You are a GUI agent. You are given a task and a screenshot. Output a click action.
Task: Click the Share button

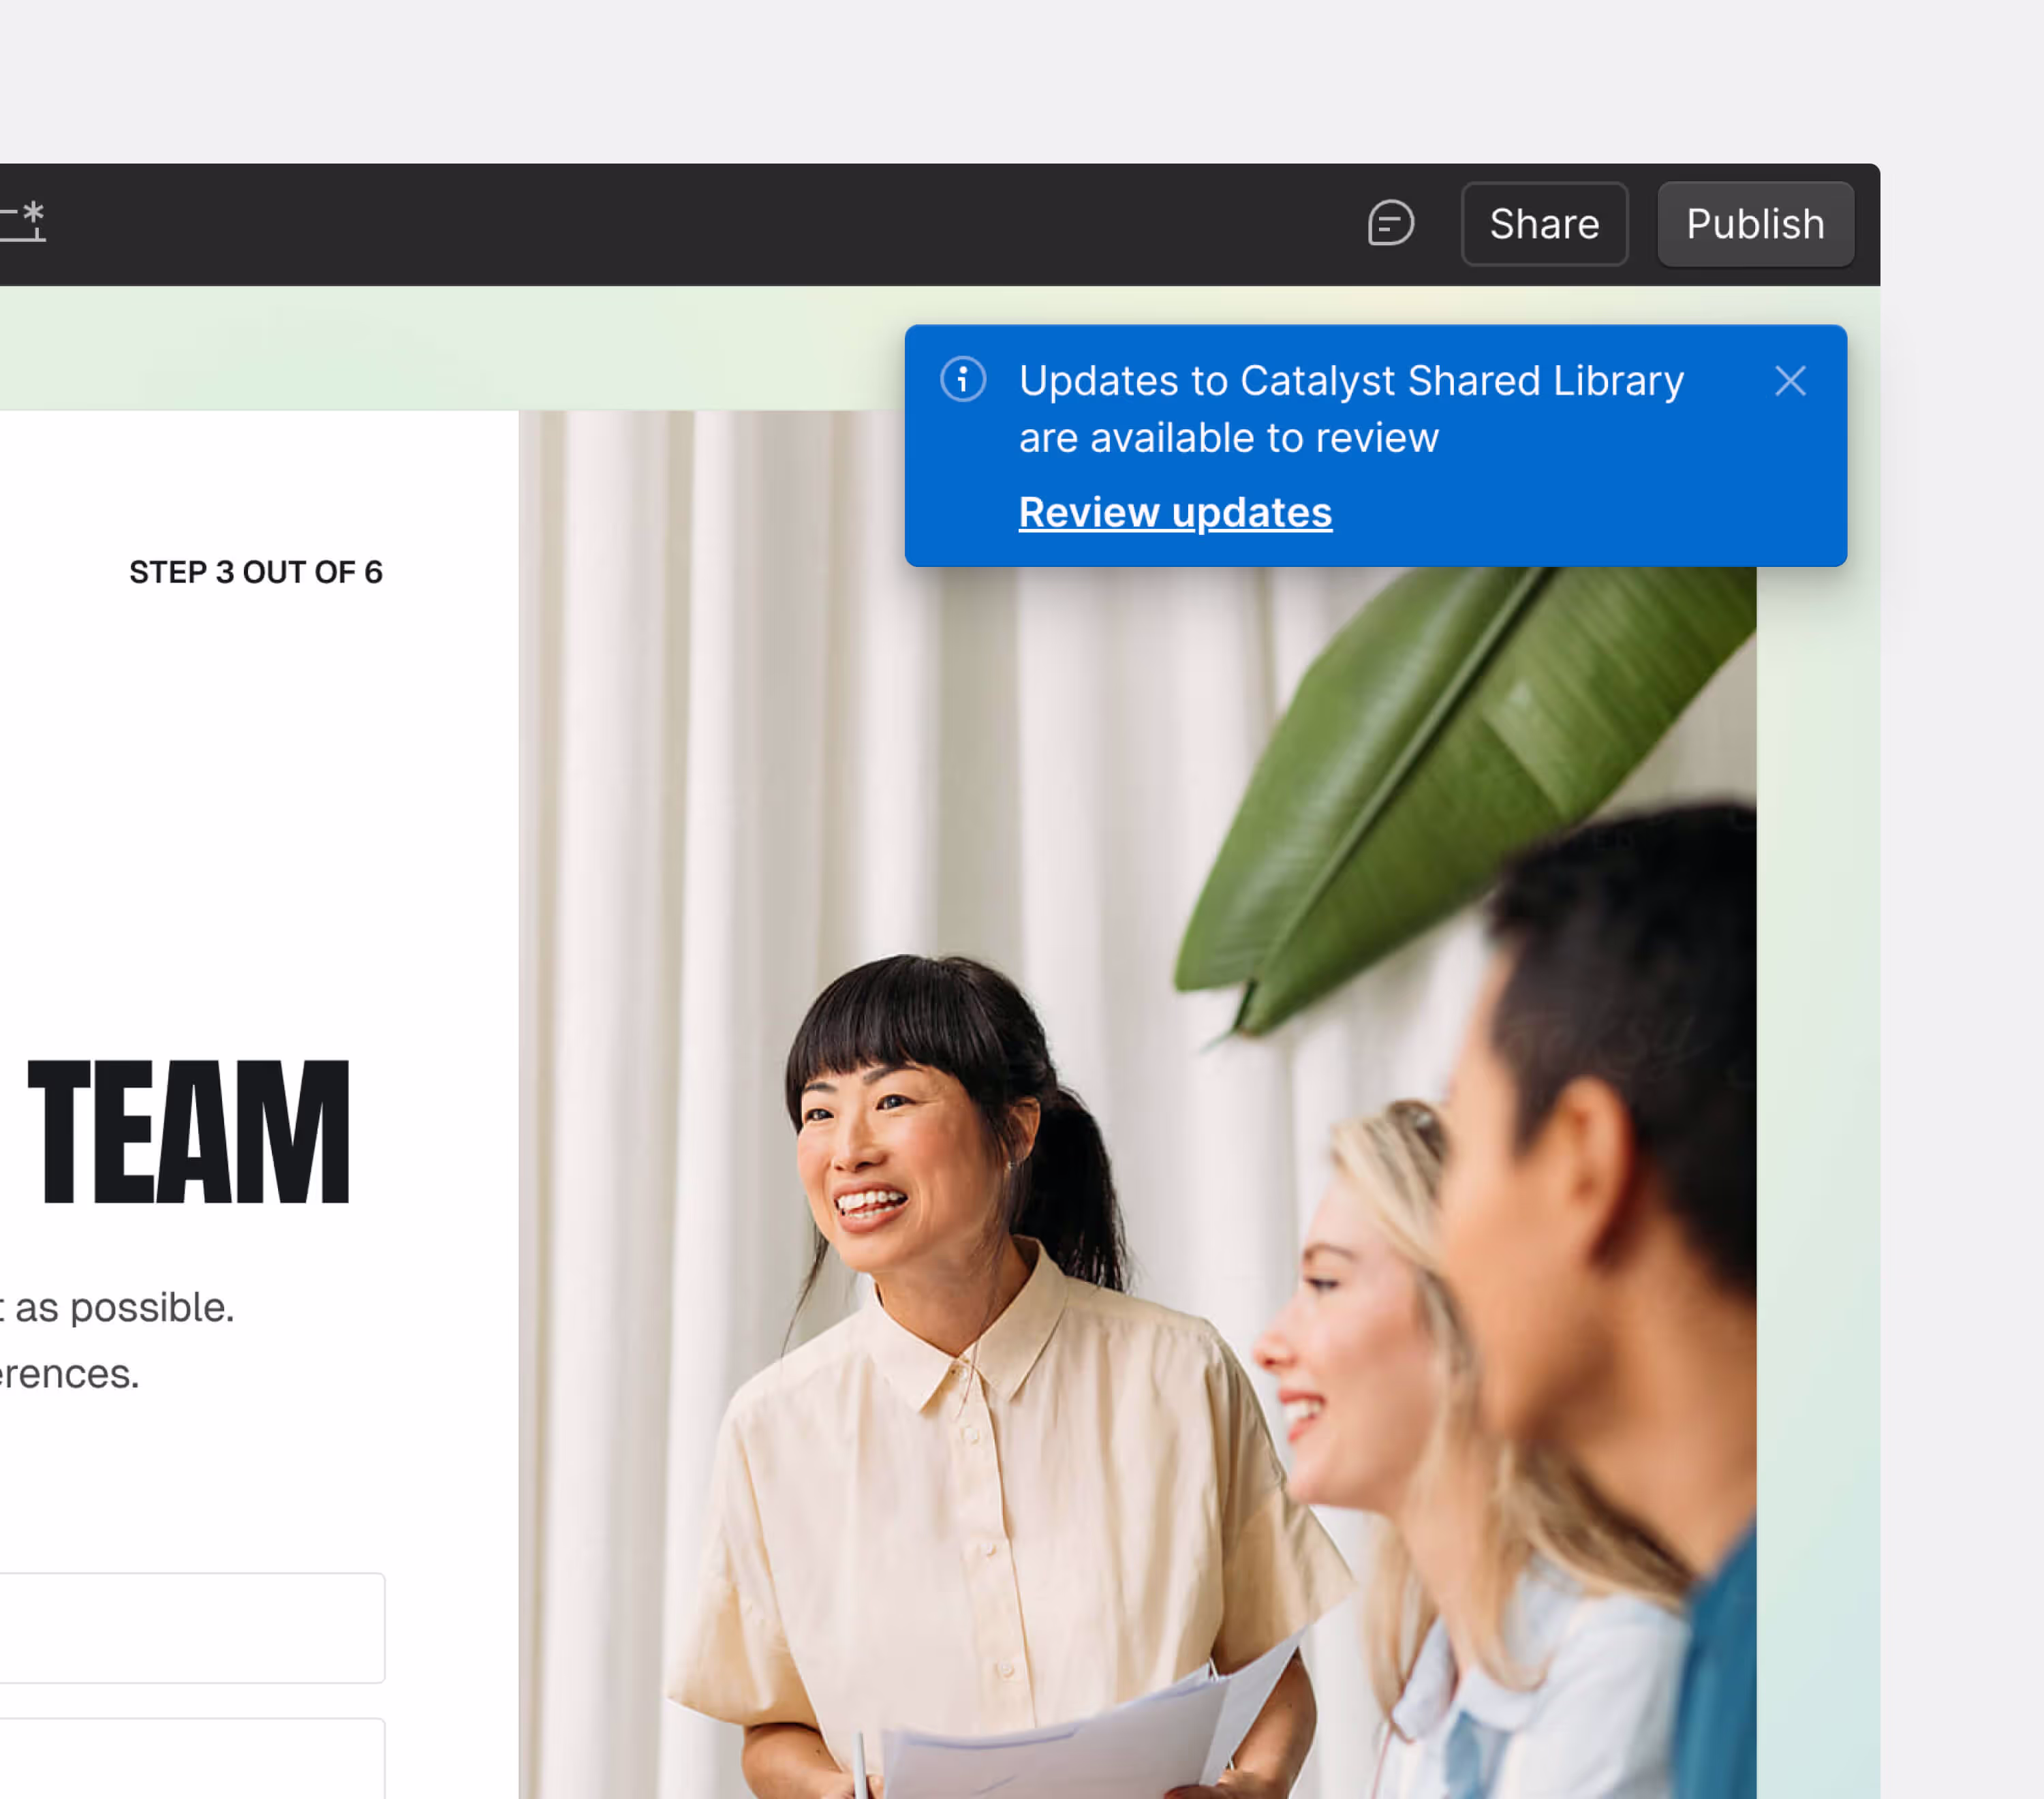click(x=1544, y=224)
